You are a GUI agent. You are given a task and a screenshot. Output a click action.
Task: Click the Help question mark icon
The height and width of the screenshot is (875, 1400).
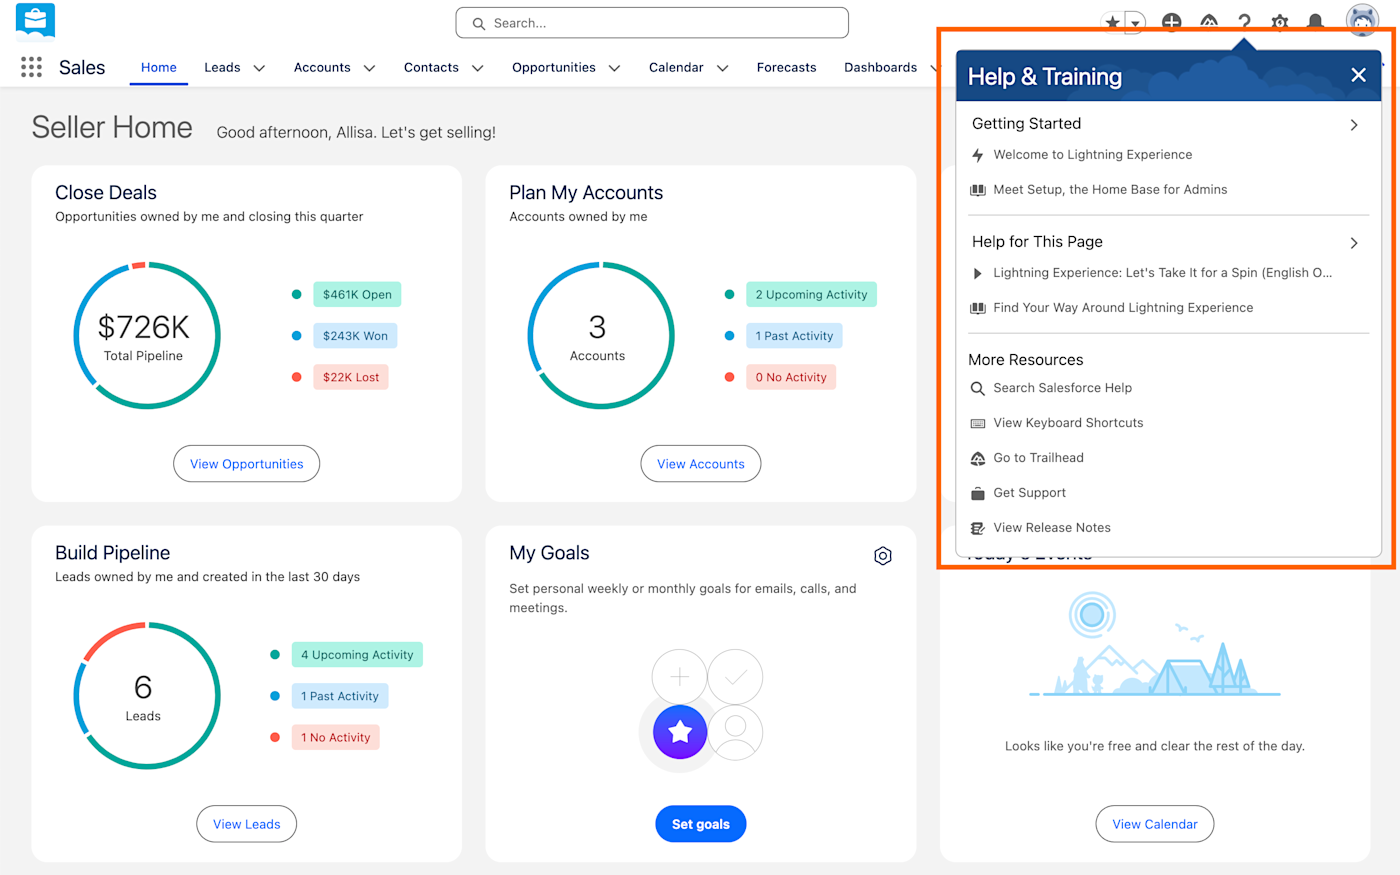point(1244,22)
